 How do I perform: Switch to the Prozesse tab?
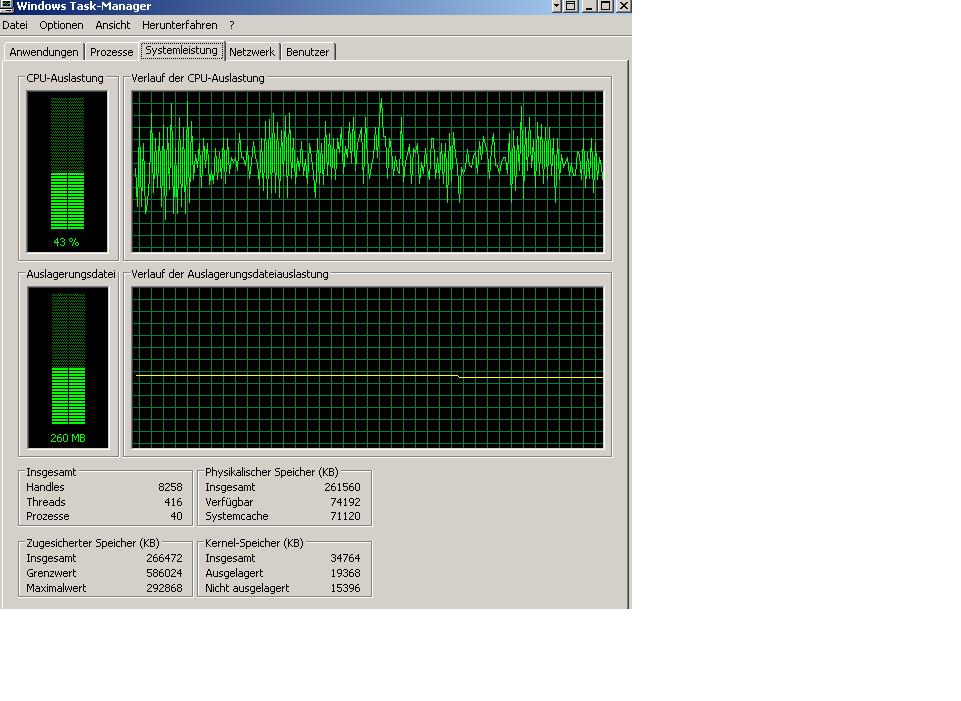112,52
